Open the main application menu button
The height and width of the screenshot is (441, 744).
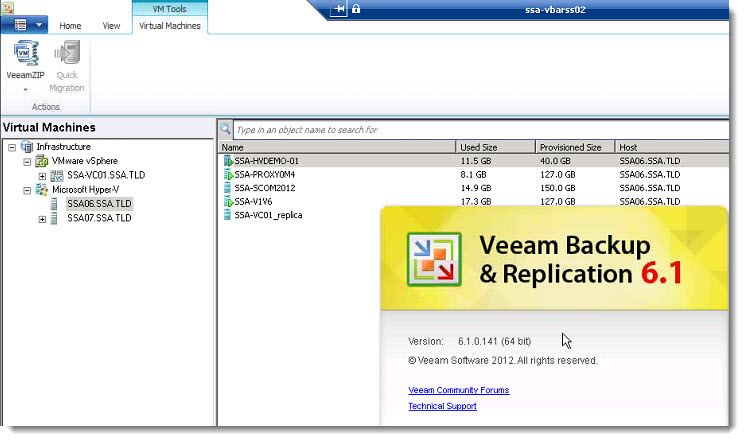(x=24, y=25)
